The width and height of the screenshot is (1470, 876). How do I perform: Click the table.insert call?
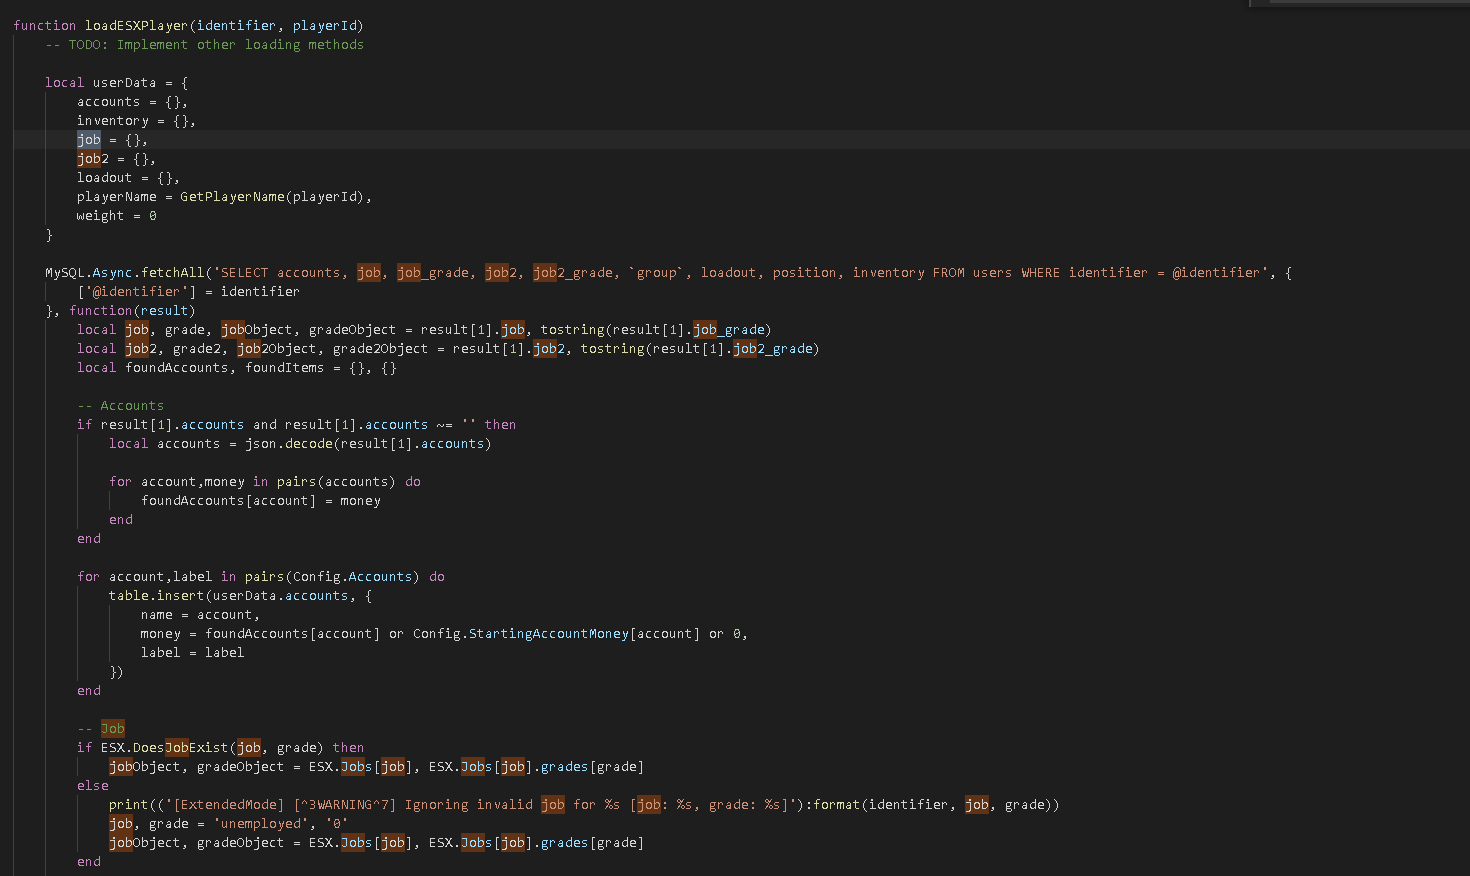[156, 595]
